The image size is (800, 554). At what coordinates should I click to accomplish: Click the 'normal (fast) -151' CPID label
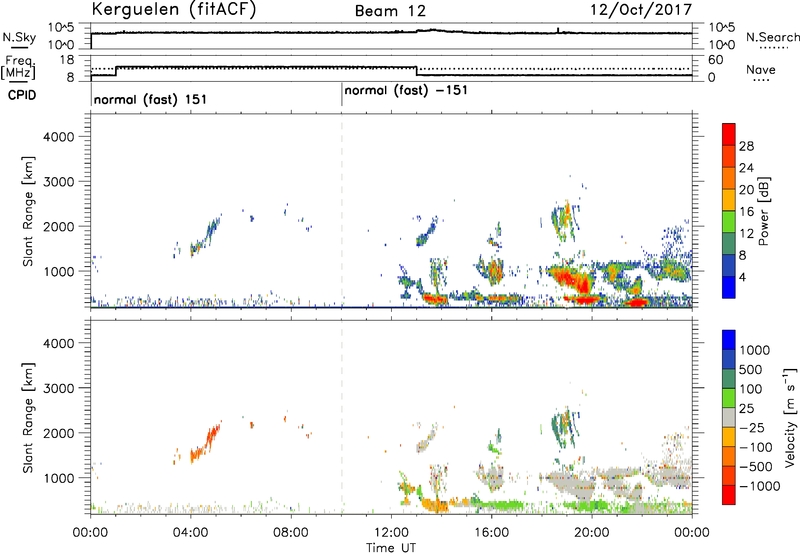click(406, 91)
